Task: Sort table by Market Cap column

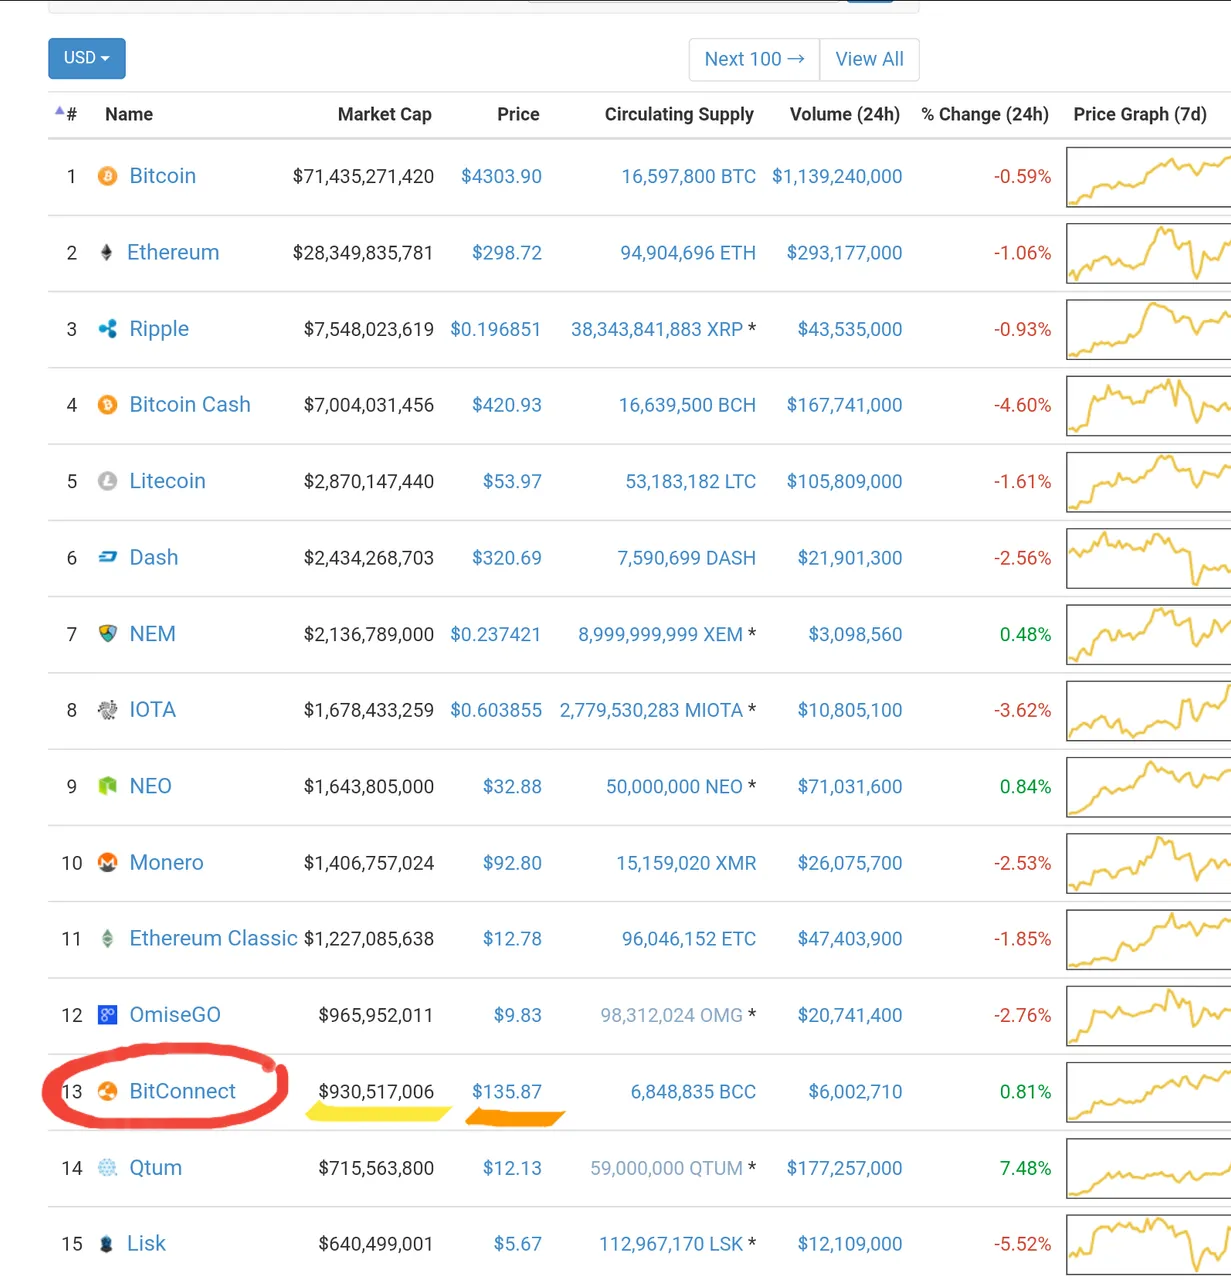Action: click(x=385, y=114)
